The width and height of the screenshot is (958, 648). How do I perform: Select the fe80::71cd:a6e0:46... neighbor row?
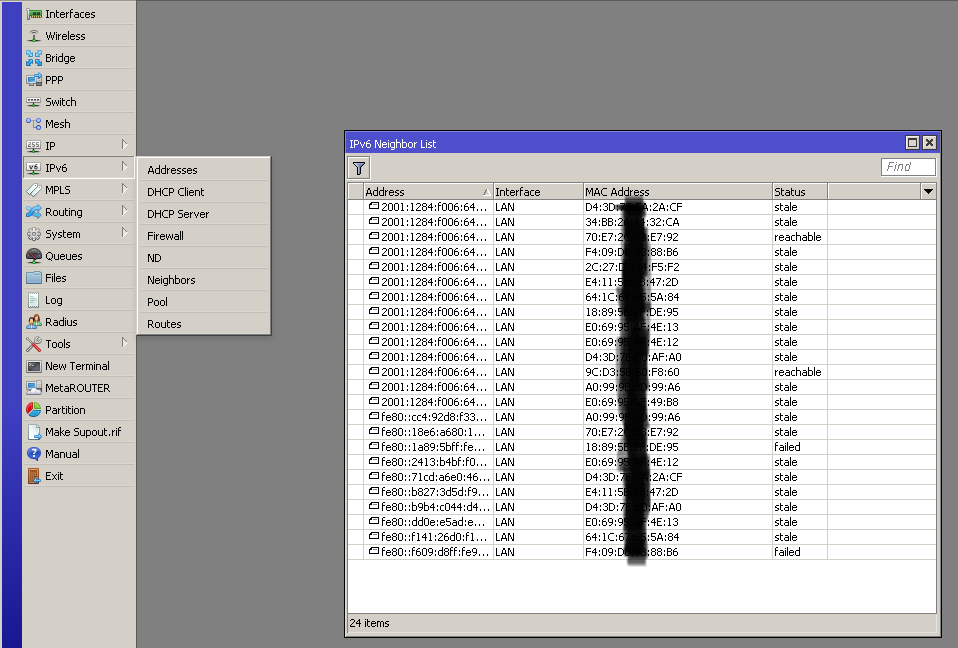click(x=642, y=477)
